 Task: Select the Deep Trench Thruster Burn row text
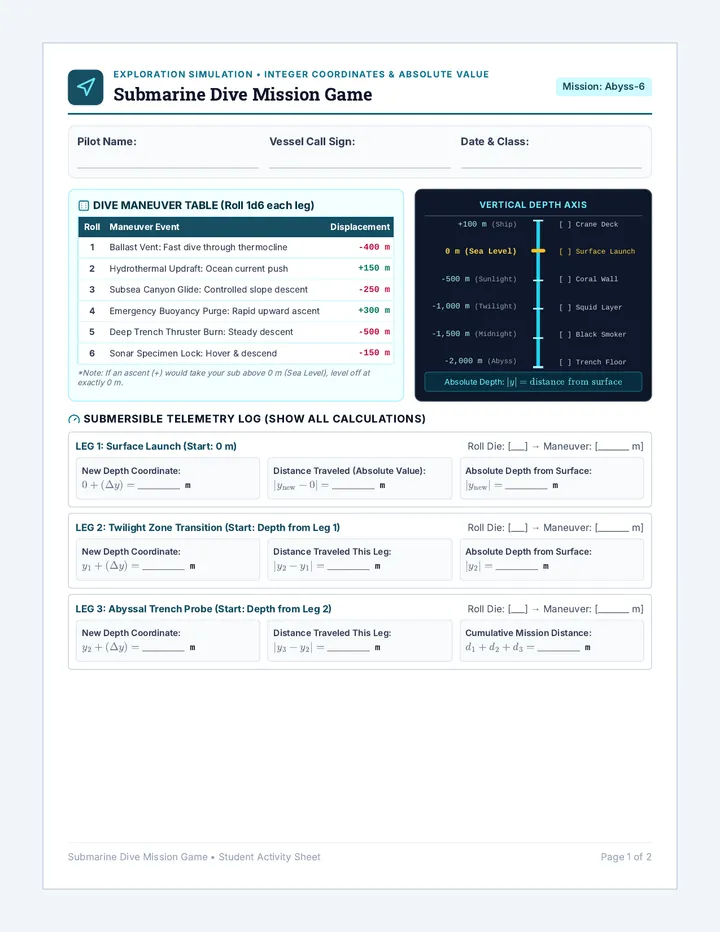pos(201,332)
